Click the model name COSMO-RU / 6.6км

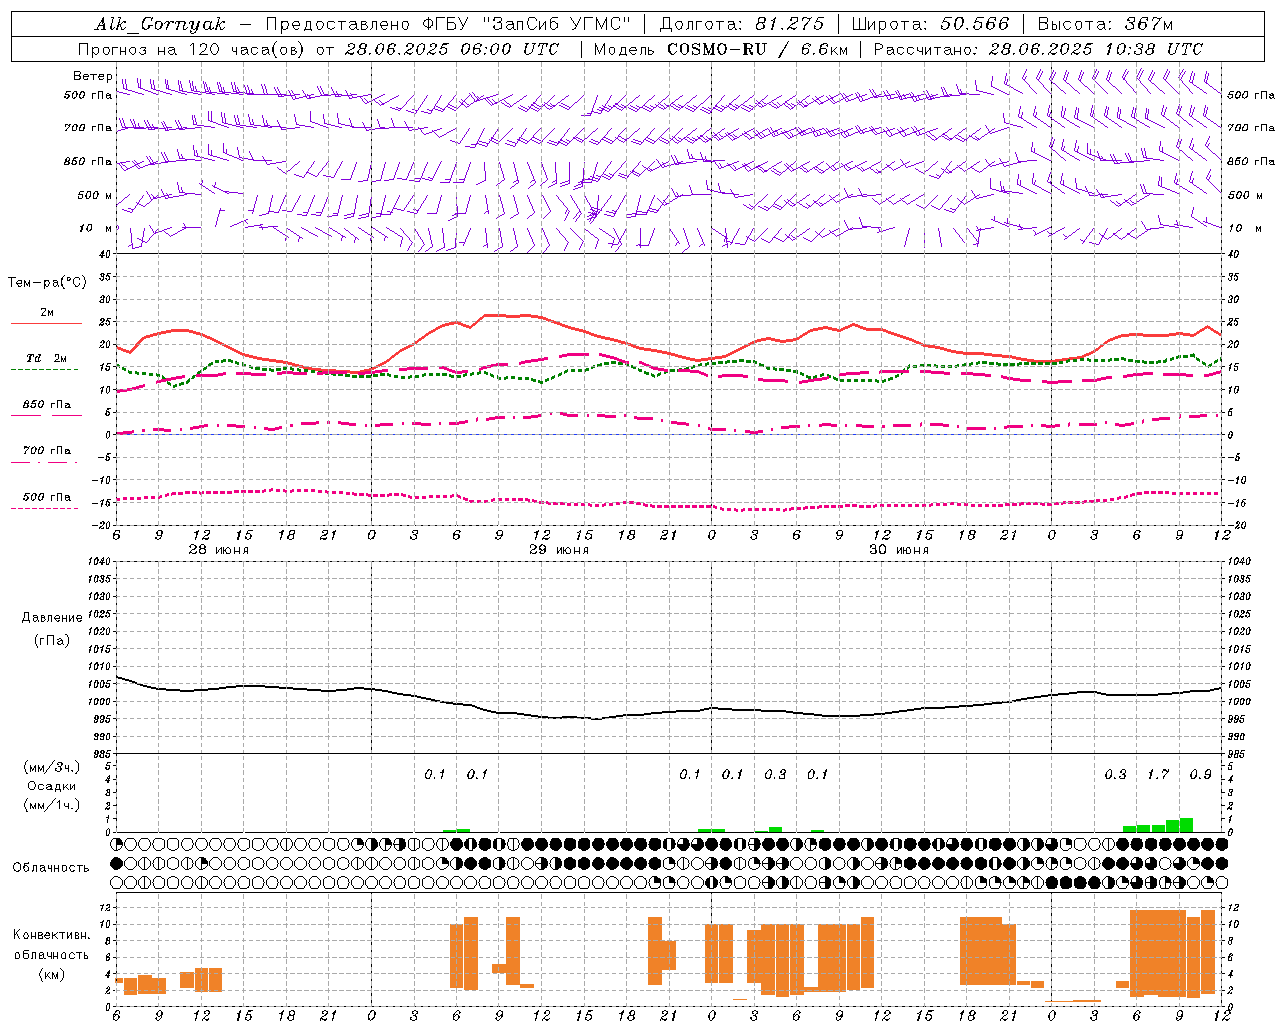757,49
